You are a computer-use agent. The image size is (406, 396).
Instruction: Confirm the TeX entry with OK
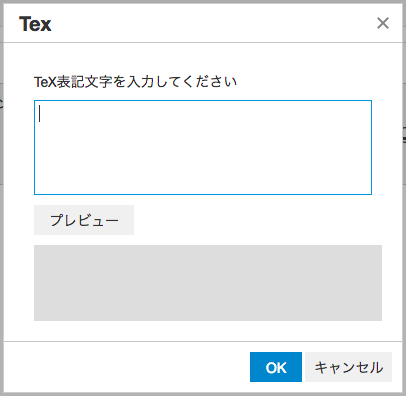pos(276,367)
